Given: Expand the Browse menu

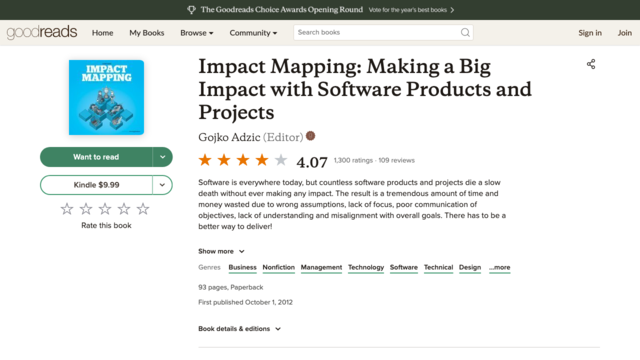Looking at the screenshot, I should (197, 33).
